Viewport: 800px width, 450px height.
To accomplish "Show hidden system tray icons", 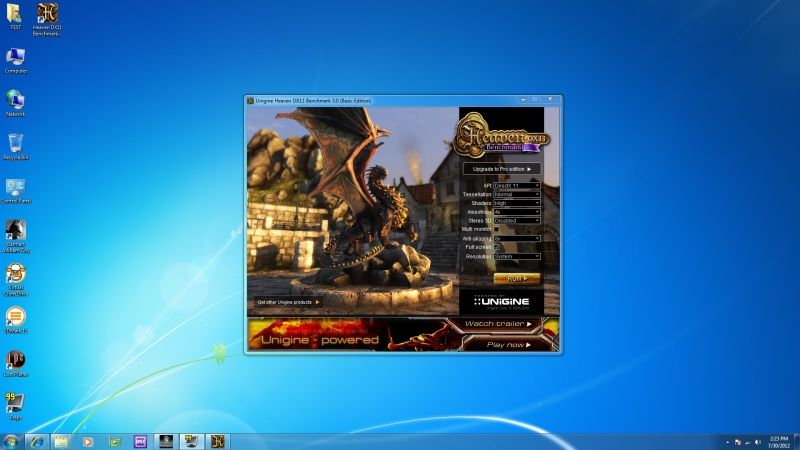I will 728,442.
